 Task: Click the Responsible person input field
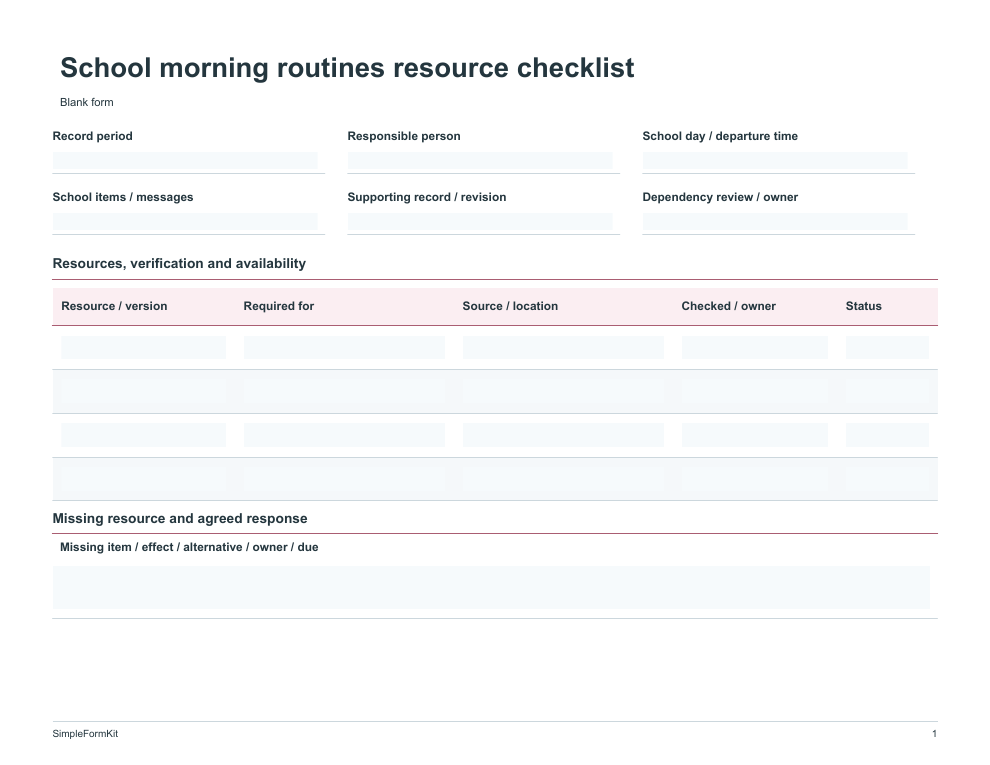[x=480, y=161]
